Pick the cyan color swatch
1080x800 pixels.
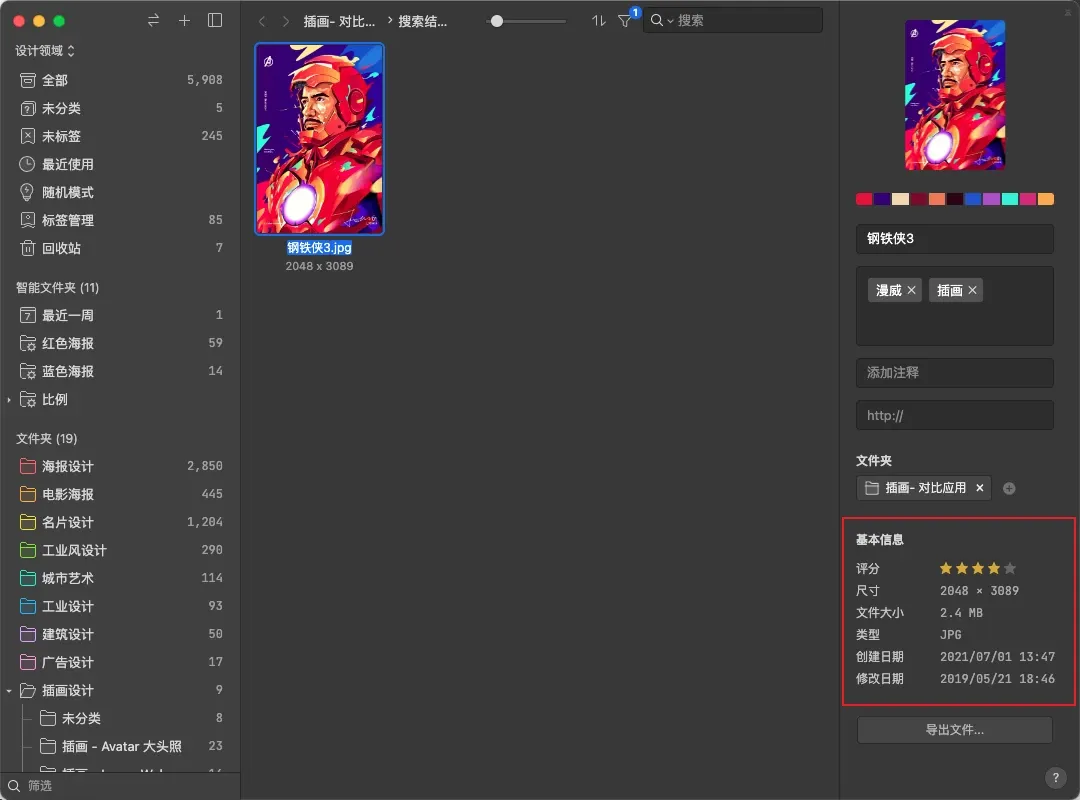tap(1010, 199)
